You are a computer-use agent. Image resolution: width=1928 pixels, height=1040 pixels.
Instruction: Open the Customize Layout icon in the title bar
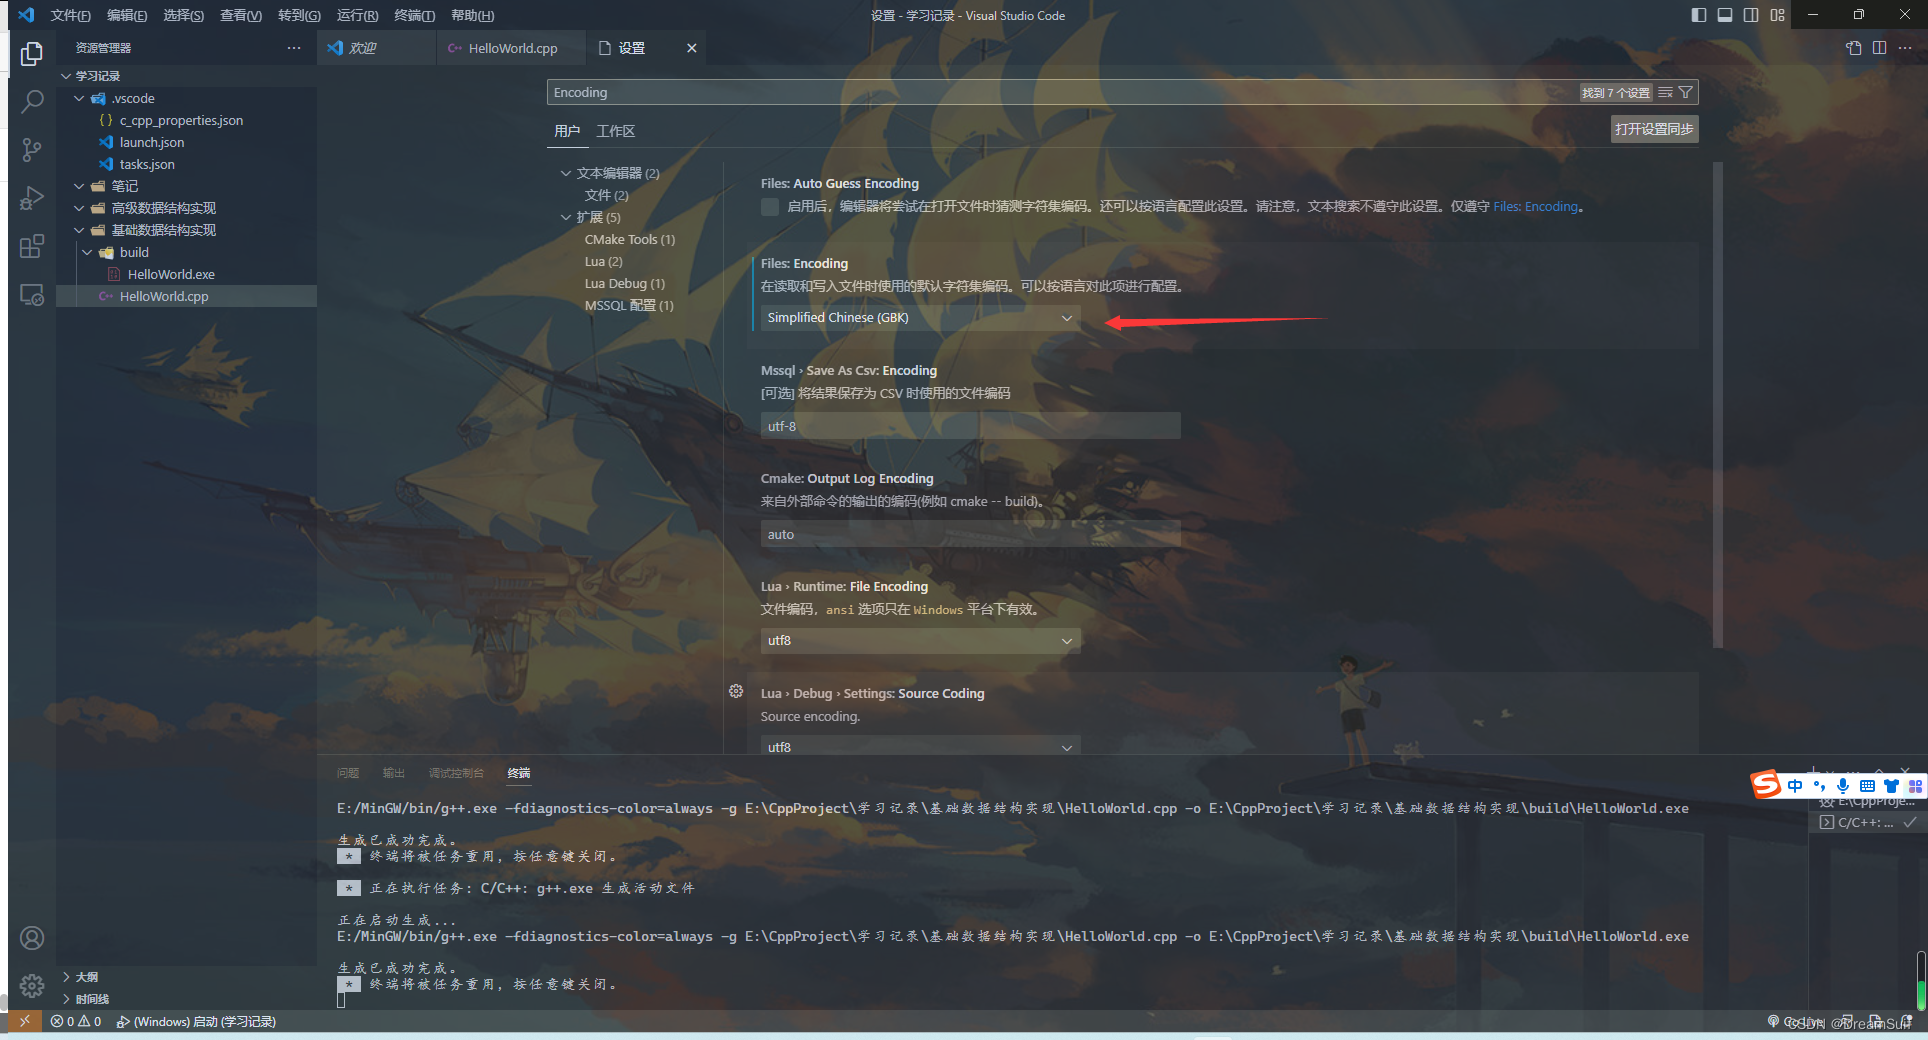click(1777, 15)
